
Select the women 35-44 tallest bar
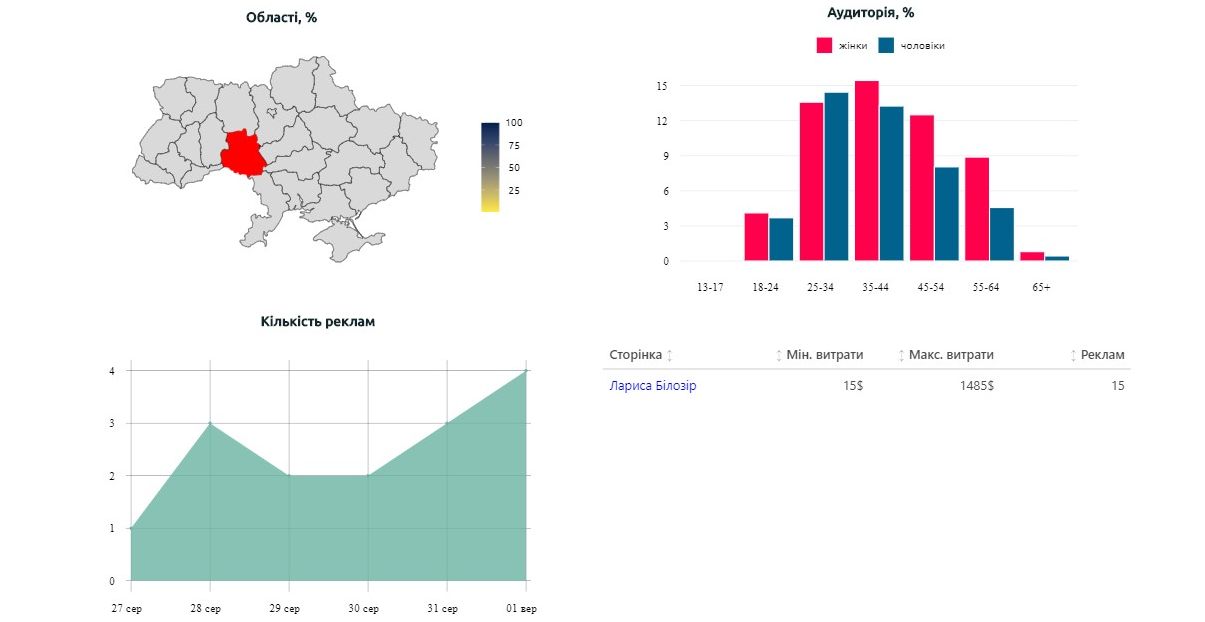pyautogui.click(x=866, y=171)
